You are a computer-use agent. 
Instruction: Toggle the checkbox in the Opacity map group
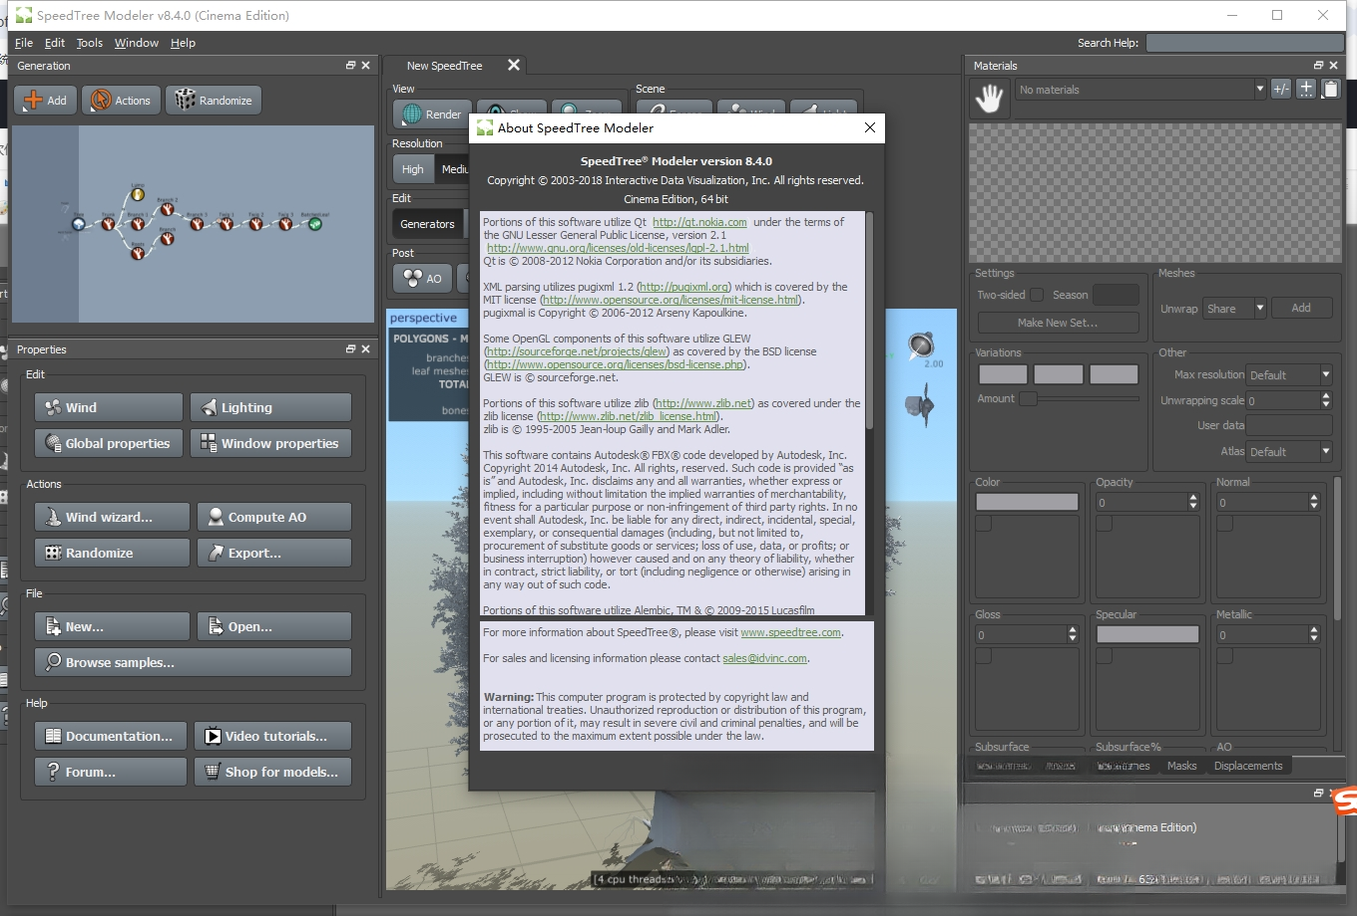(x=1104, y=524)
